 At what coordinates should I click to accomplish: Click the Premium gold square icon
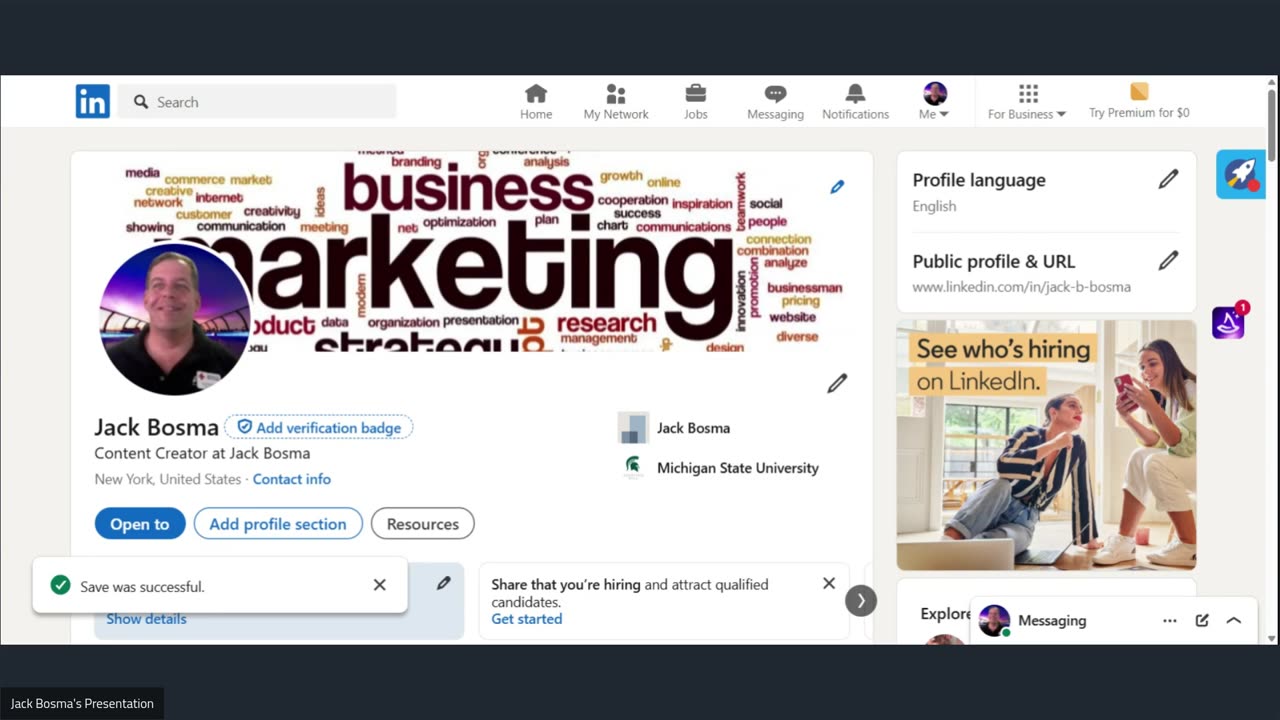[x=1139, y=92]
